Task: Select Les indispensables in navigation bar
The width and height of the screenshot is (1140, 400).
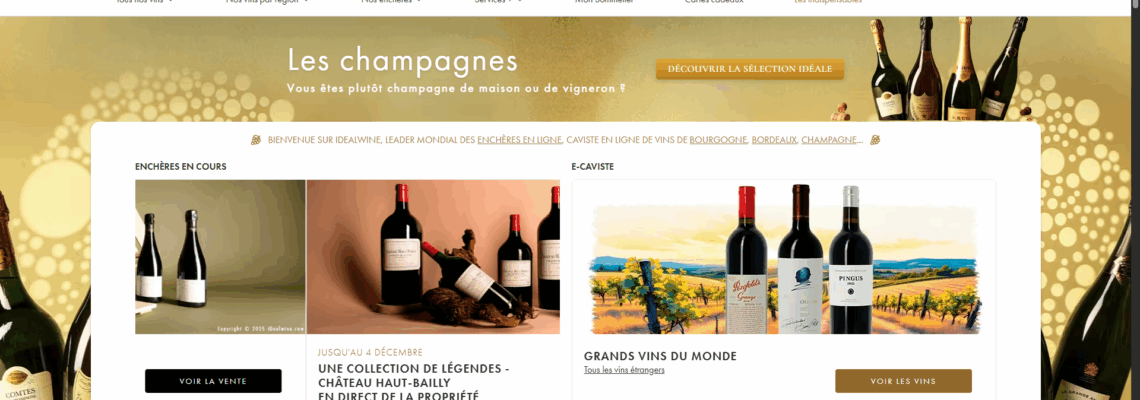Action: [x=828, y=1]
